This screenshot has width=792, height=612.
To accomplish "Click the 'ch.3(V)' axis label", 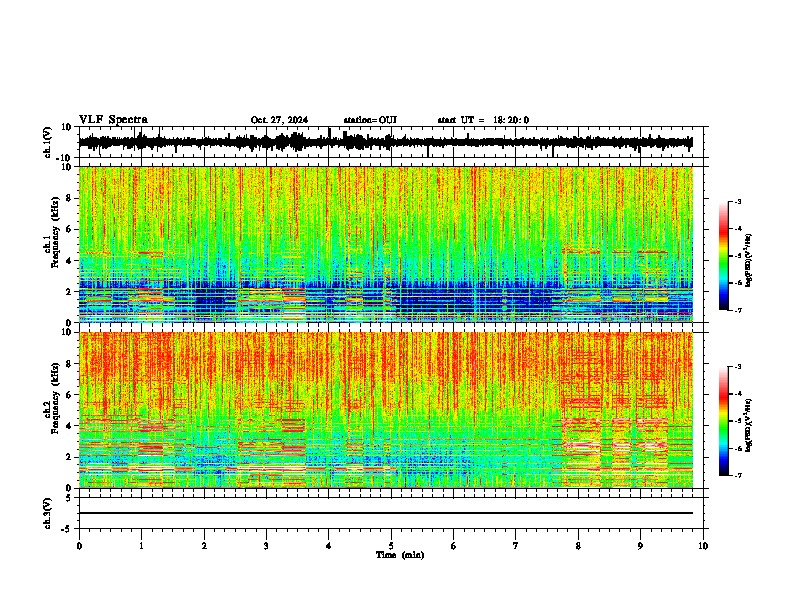I will coord(47,513).
